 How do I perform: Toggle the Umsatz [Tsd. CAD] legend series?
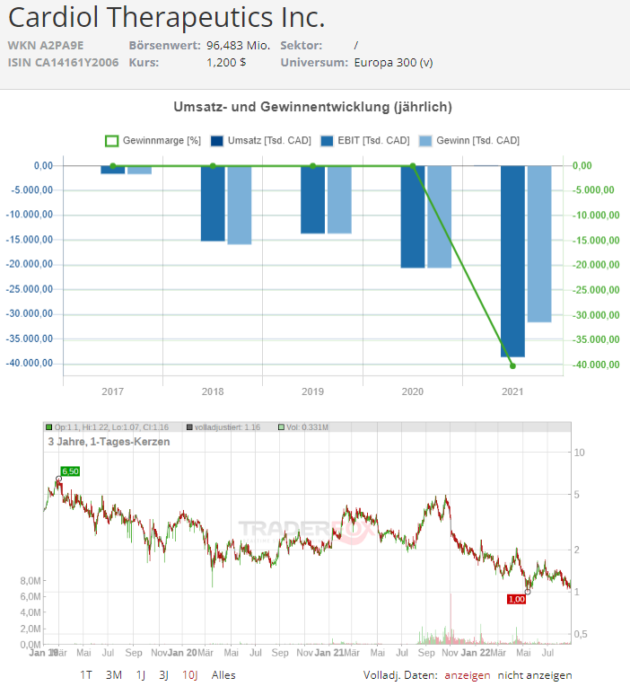261,141
